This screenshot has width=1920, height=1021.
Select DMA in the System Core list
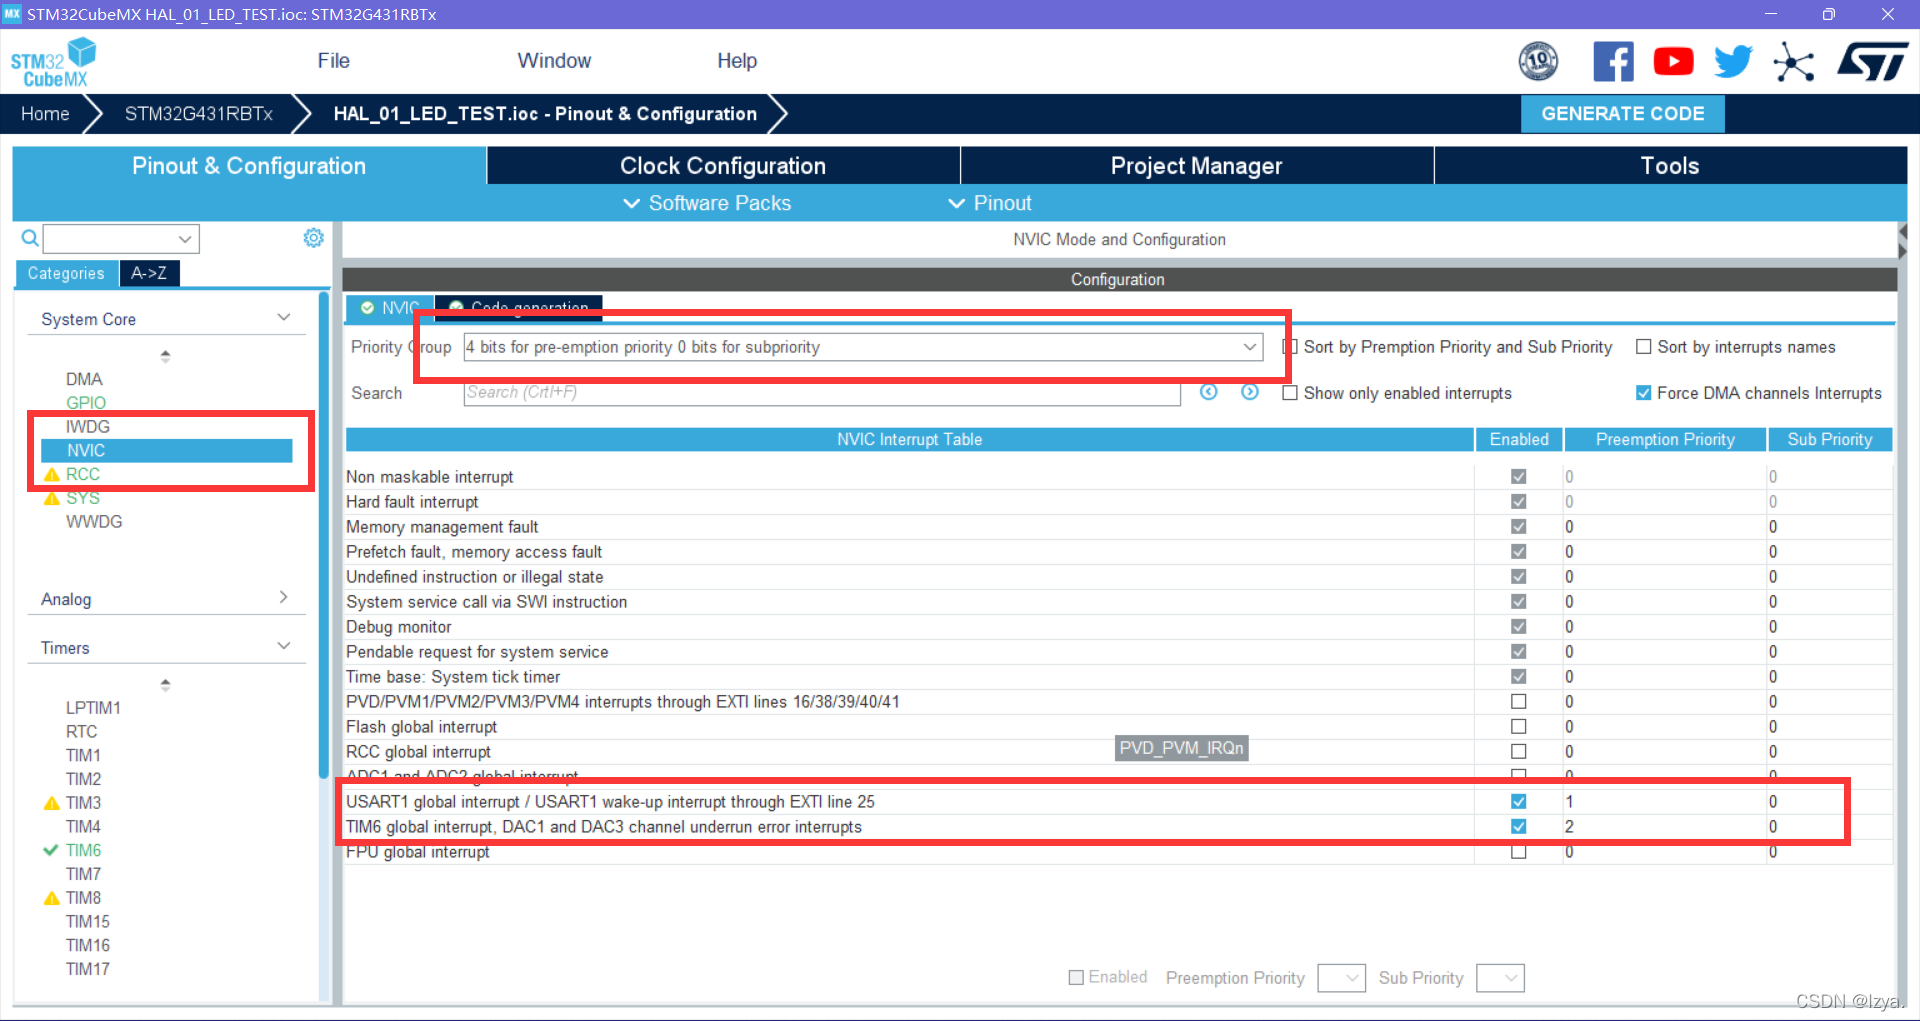click(x=84, y=379)
